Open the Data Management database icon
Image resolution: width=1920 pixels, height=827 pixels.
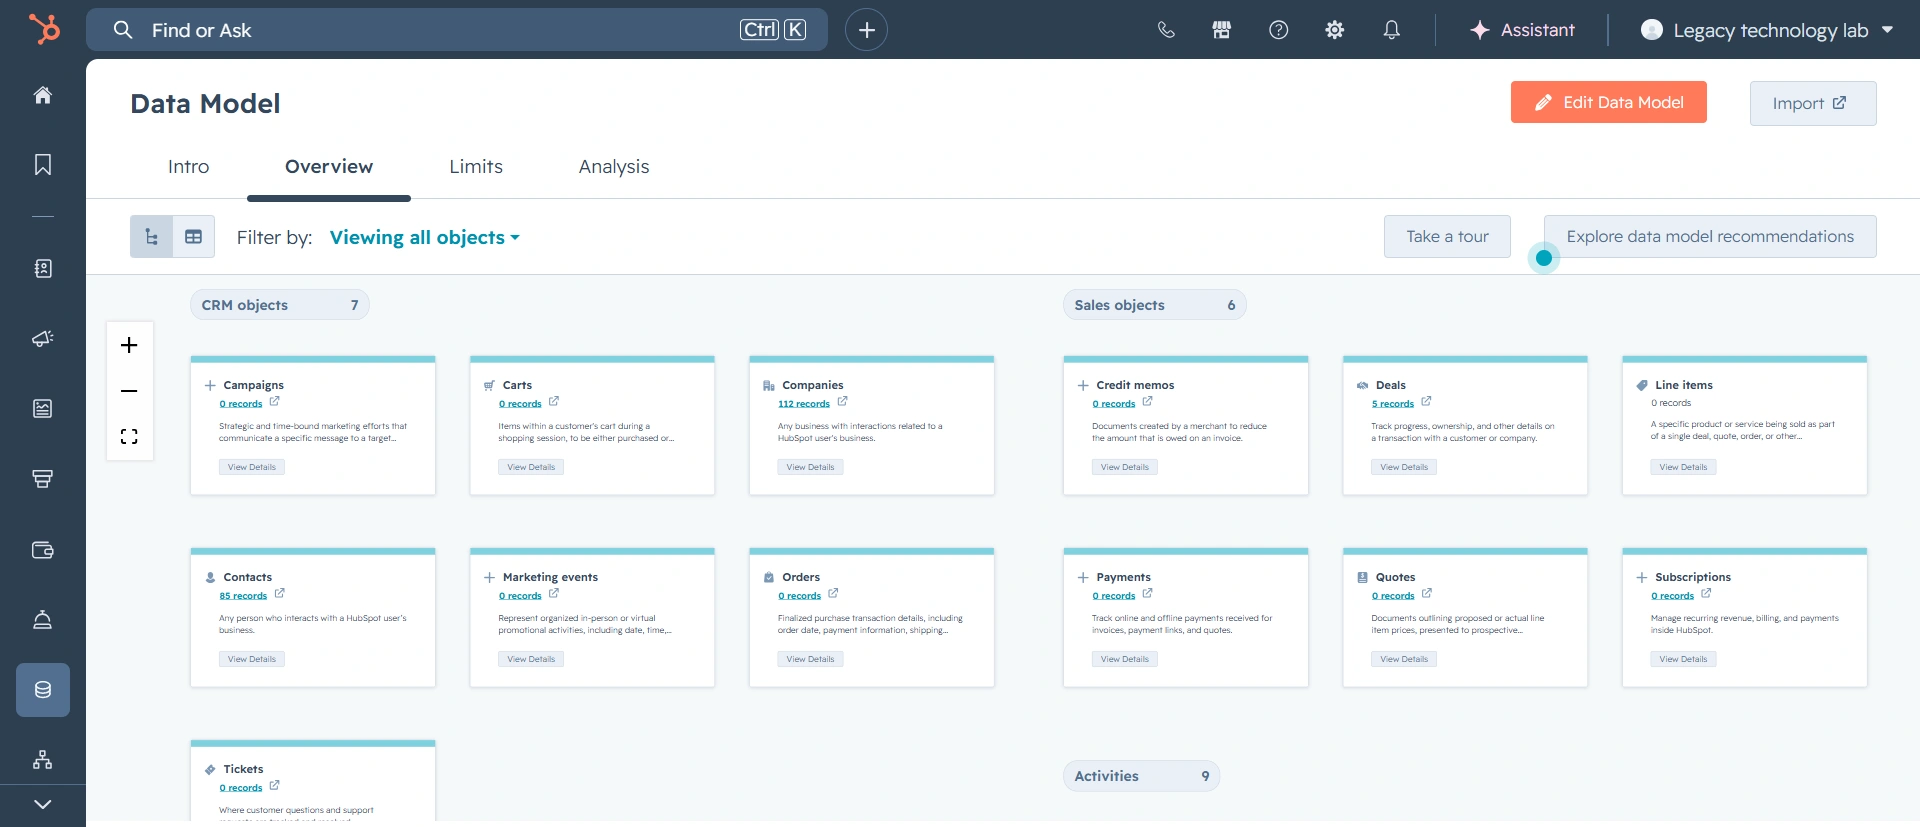[43, 690]
